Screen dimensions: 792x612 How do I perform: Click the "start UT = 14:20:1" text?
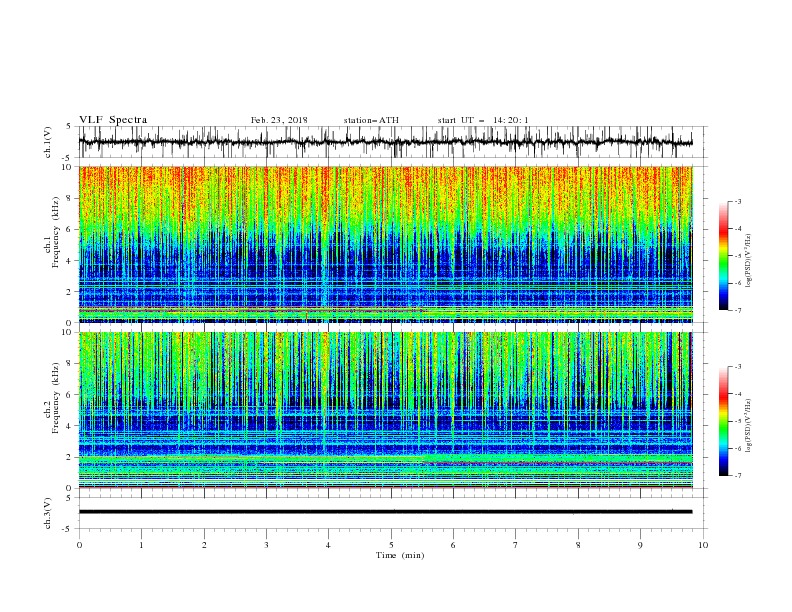point(483,120)
